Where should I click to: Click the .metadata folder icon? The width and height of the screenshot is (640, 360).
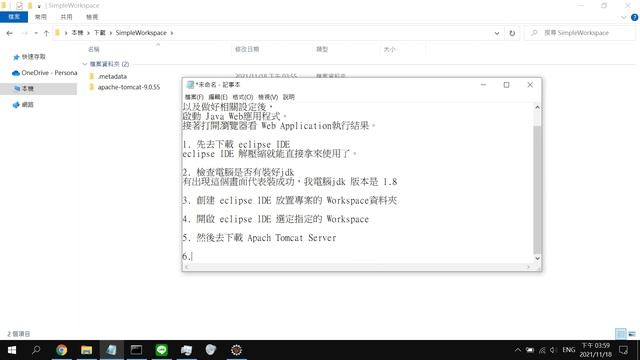(92, 76)
